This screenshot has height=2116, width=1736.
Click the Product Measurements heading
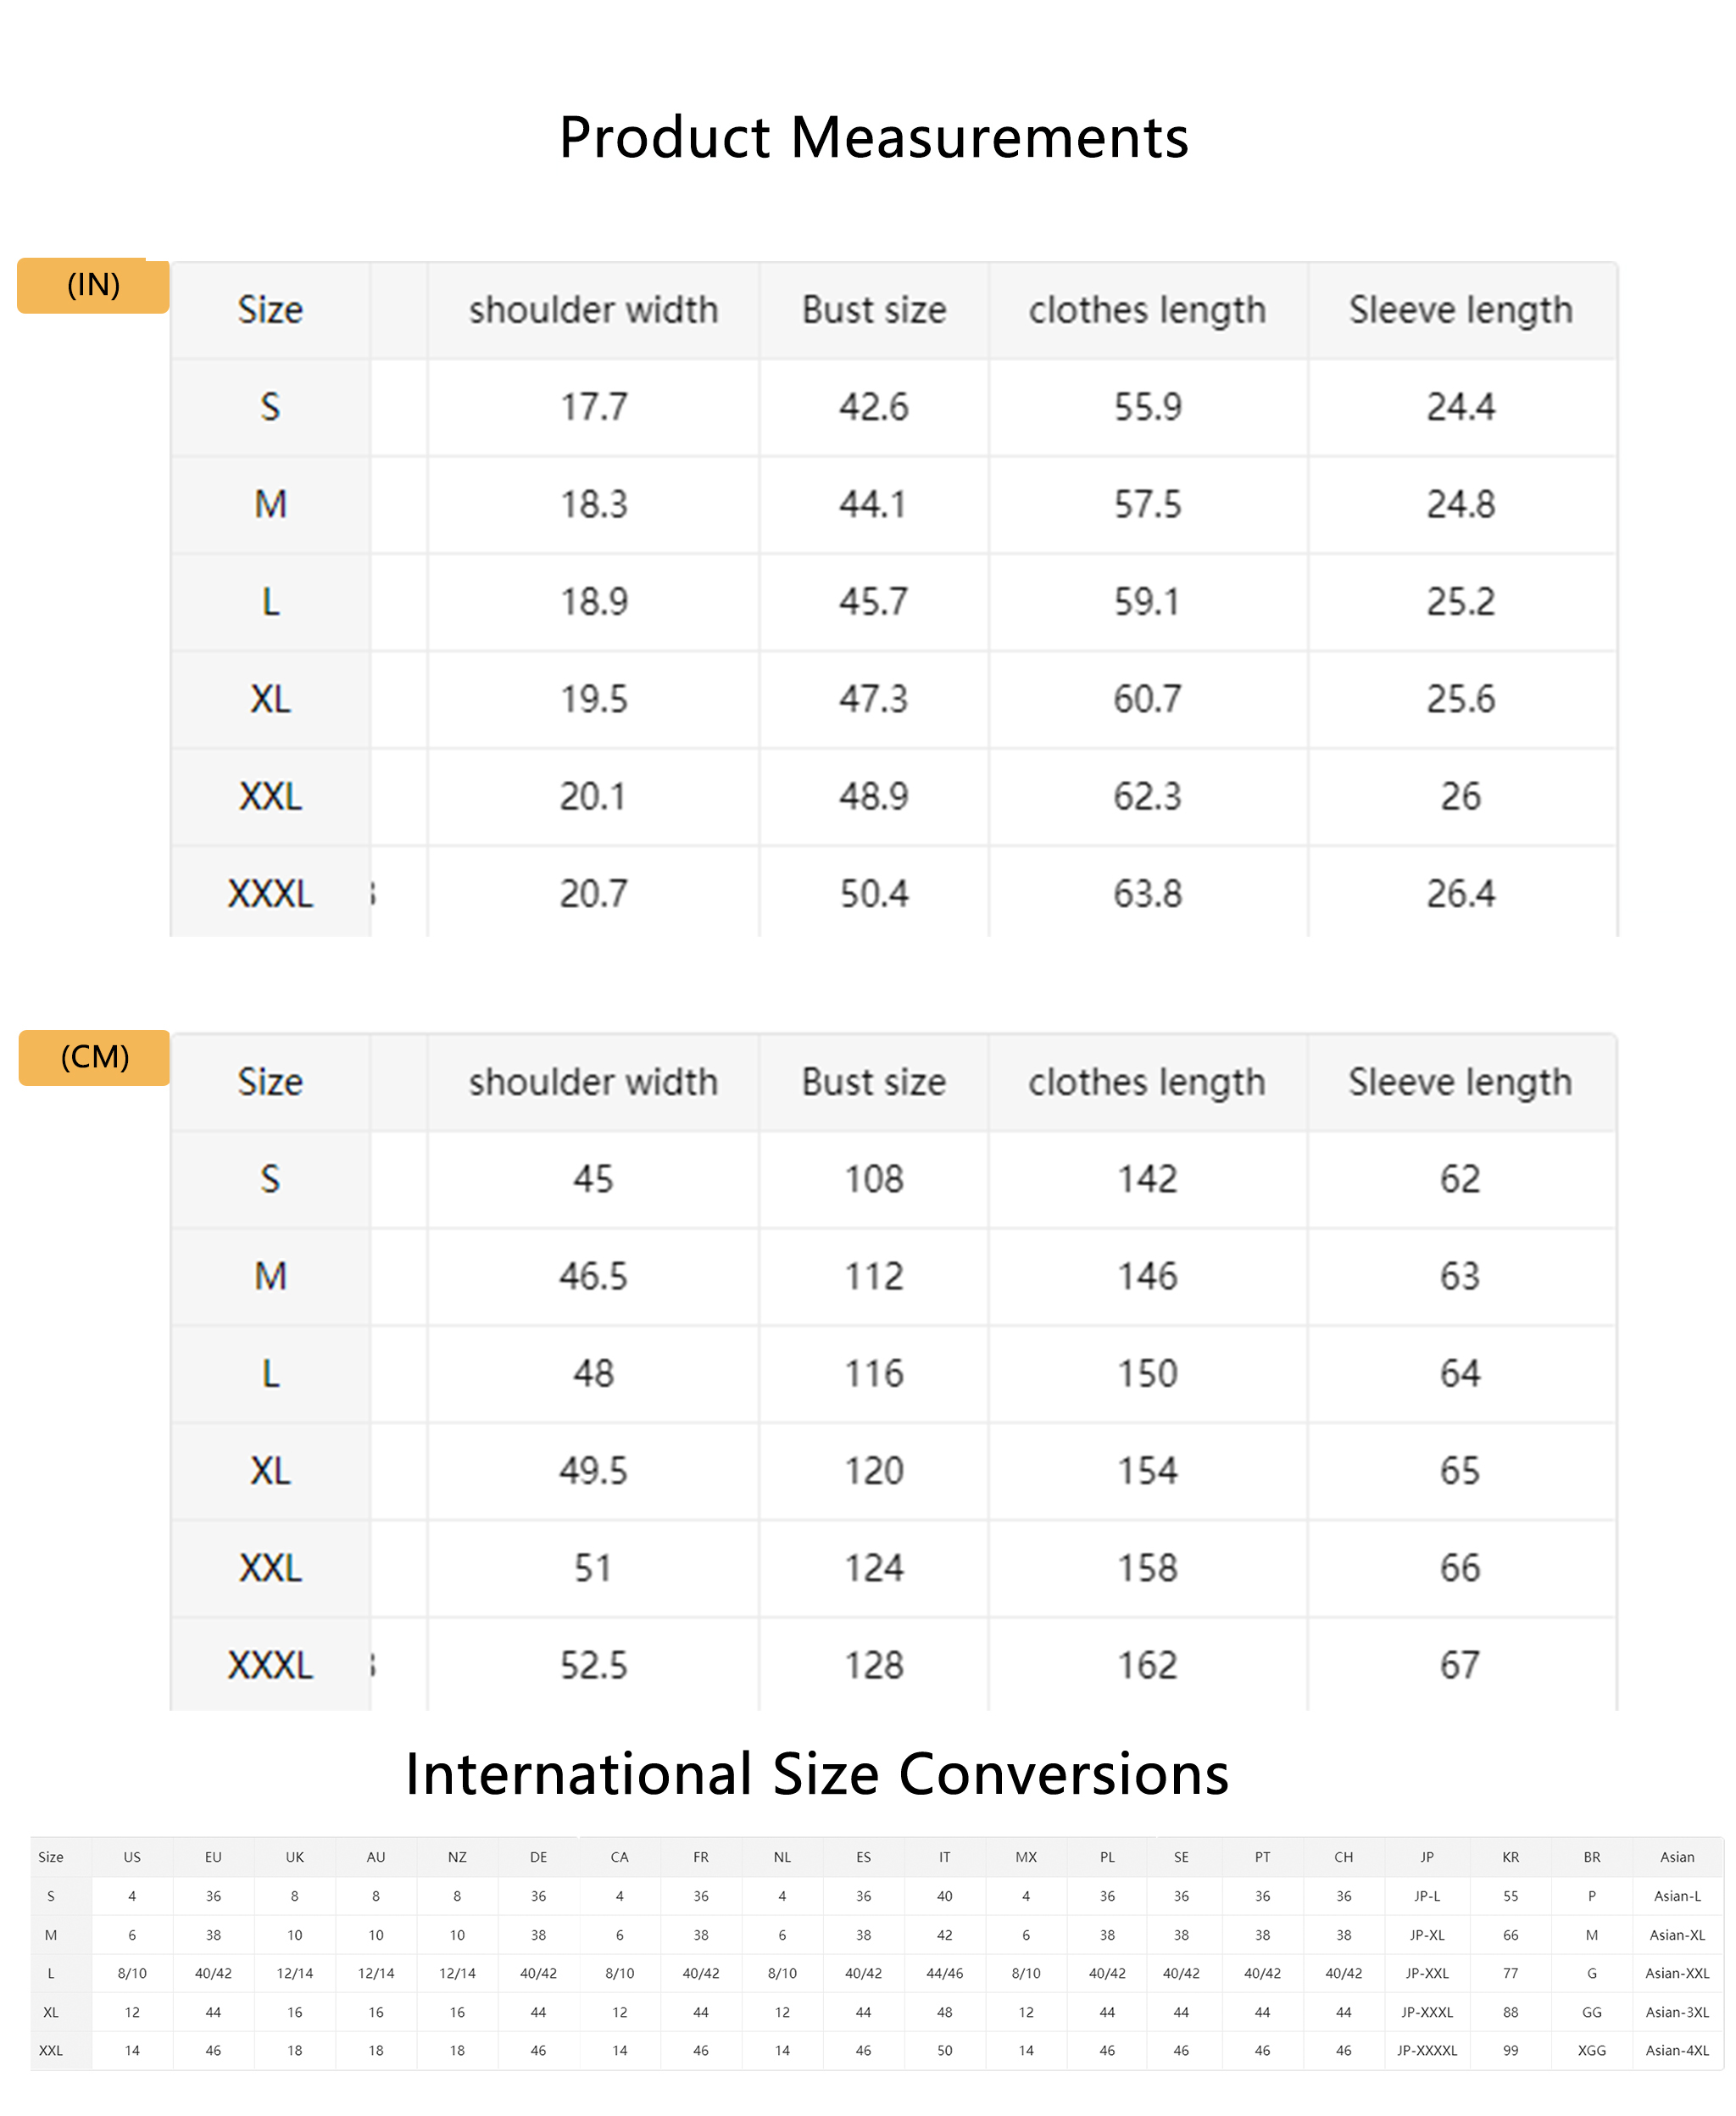[873, 137]
